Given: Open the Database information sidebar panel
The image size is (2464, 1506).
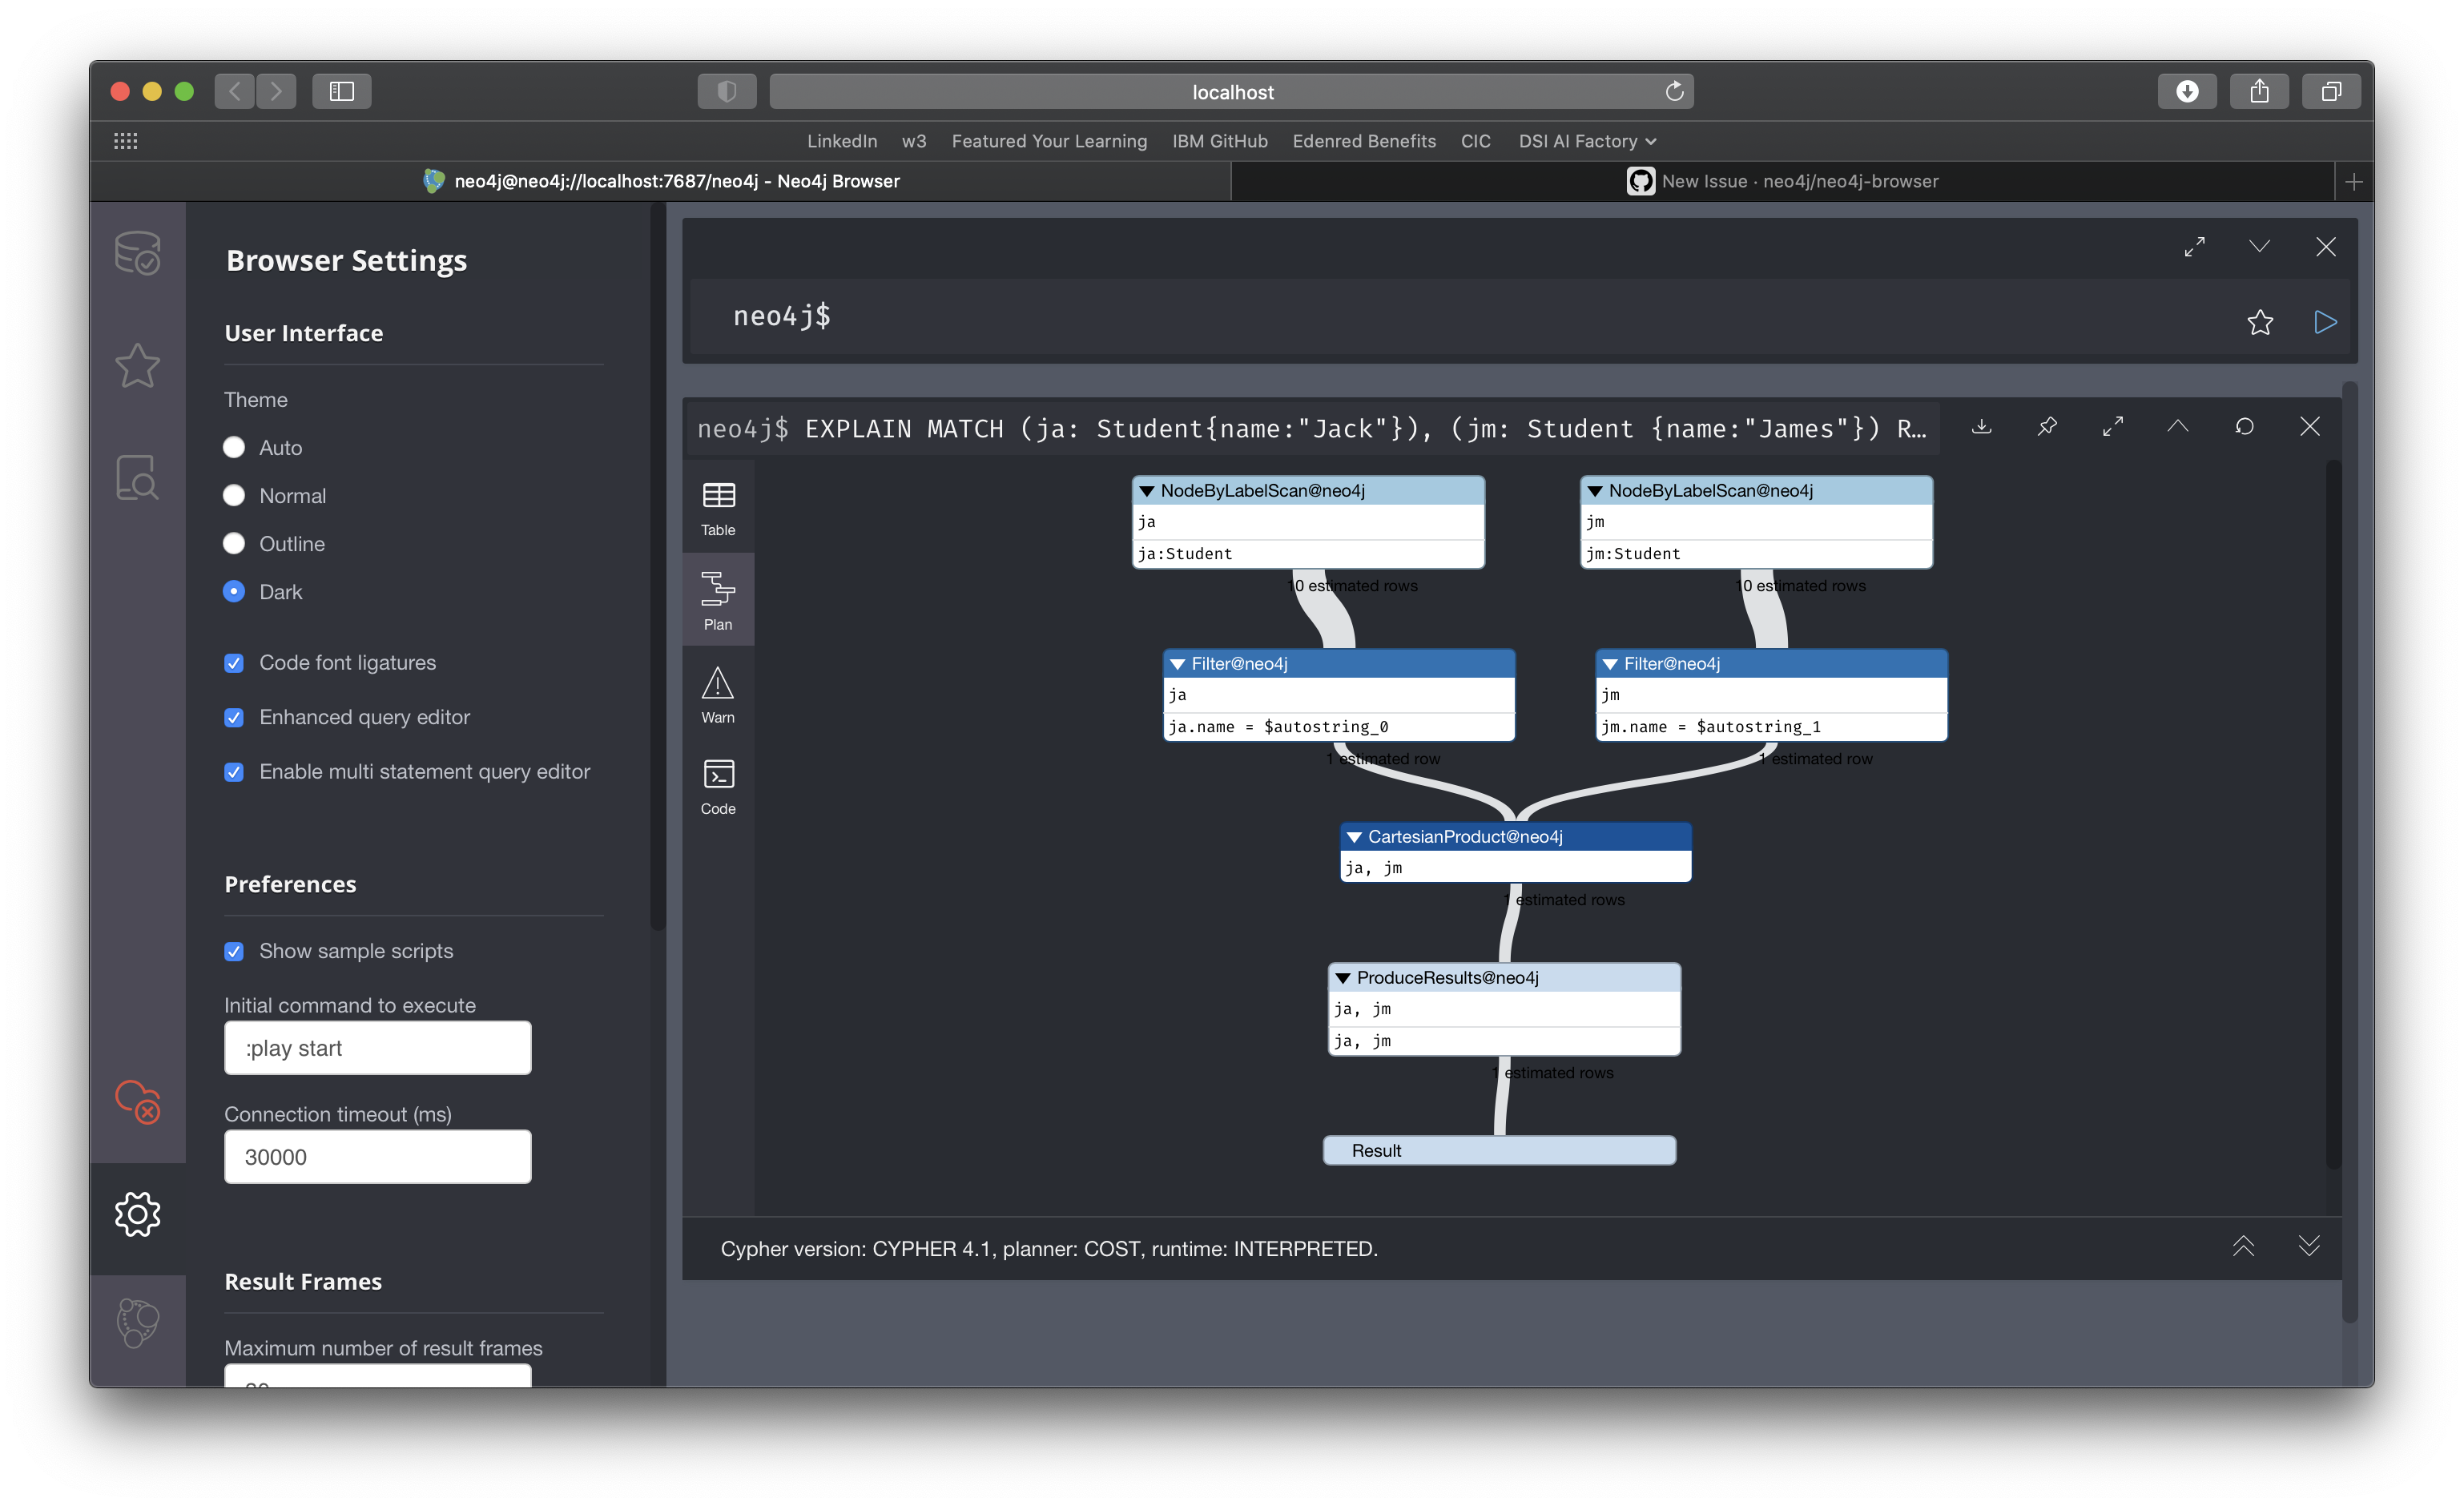Looking at the screenshot, I should pos(138,254).
